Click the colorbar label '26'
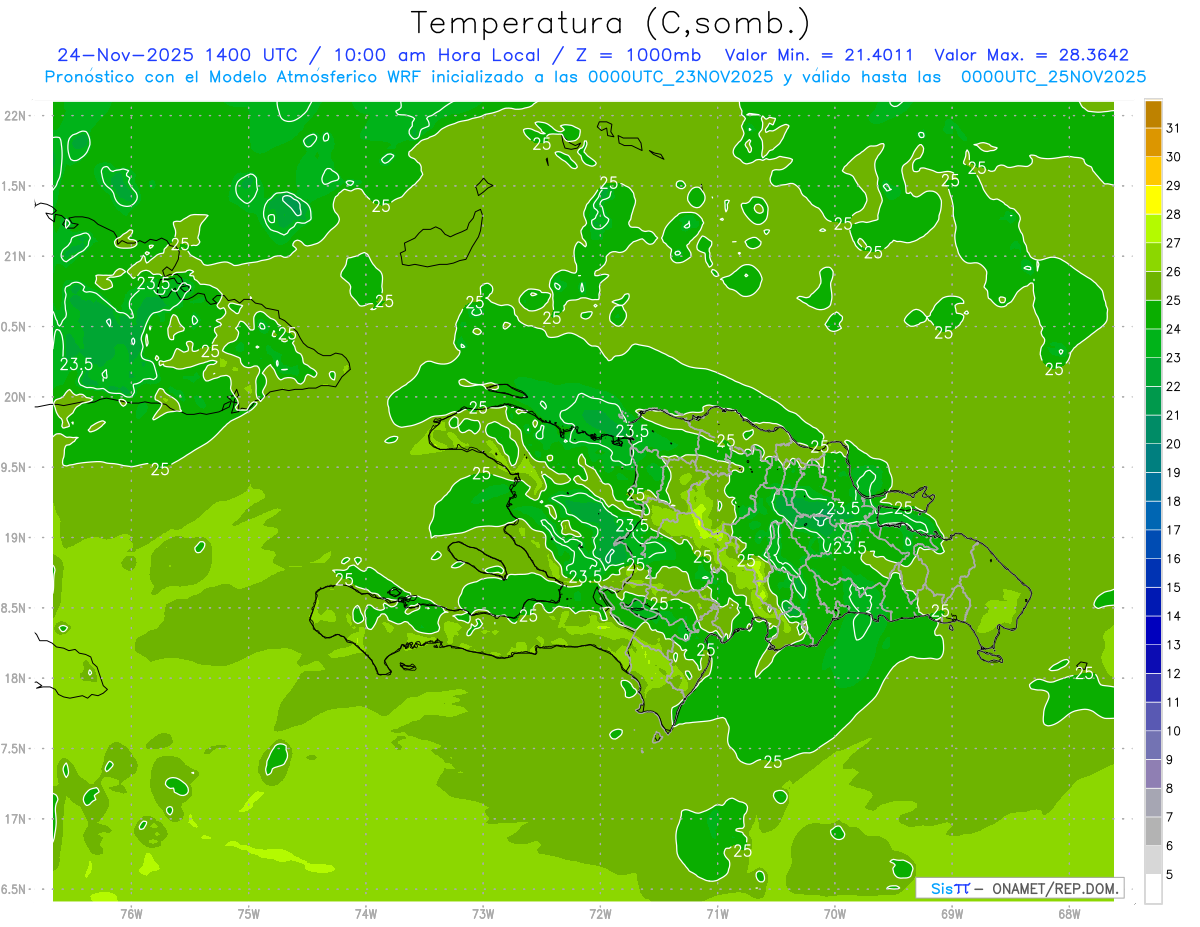The image size is (1200, 927). (x=1174, y=271)
